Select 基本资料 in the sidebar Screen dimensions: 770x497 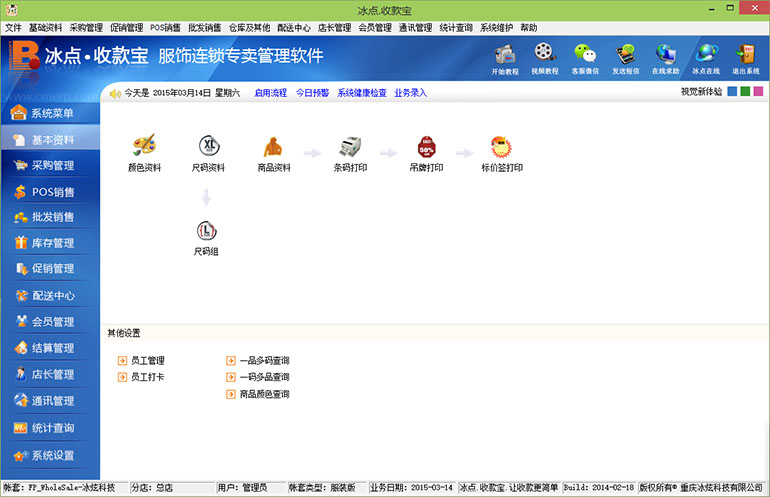50,139
